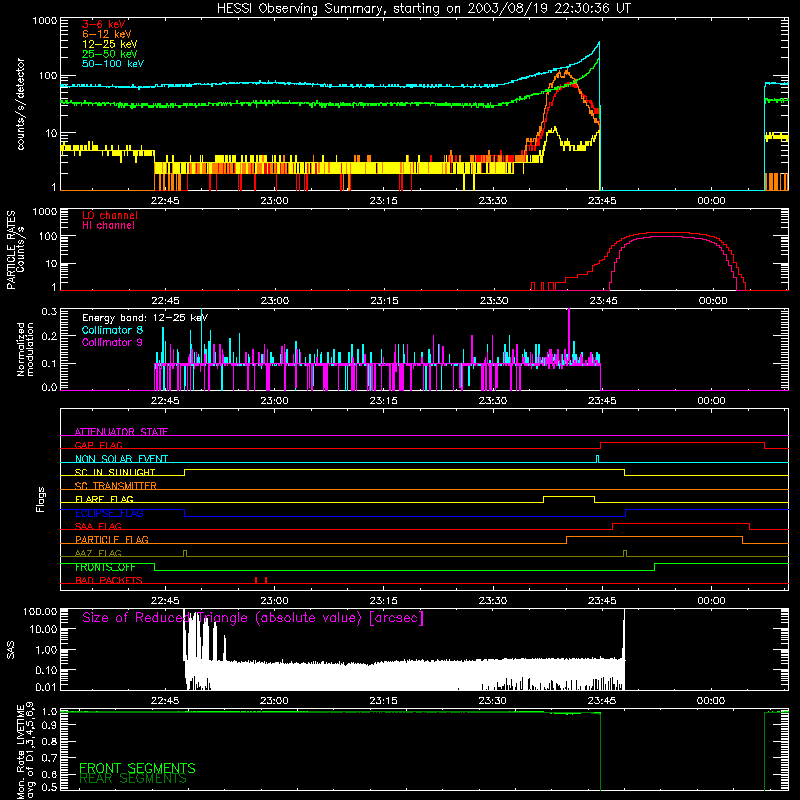Click the raised SAA FLAG step segment
800x800 pixels.
click(x=681, y=523)
